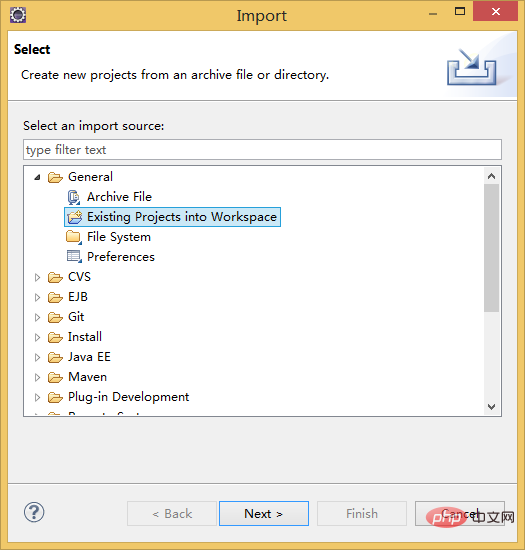Viewport: 525px width, 550px height.
Task: Expand the CVS category
Action: 37,277
